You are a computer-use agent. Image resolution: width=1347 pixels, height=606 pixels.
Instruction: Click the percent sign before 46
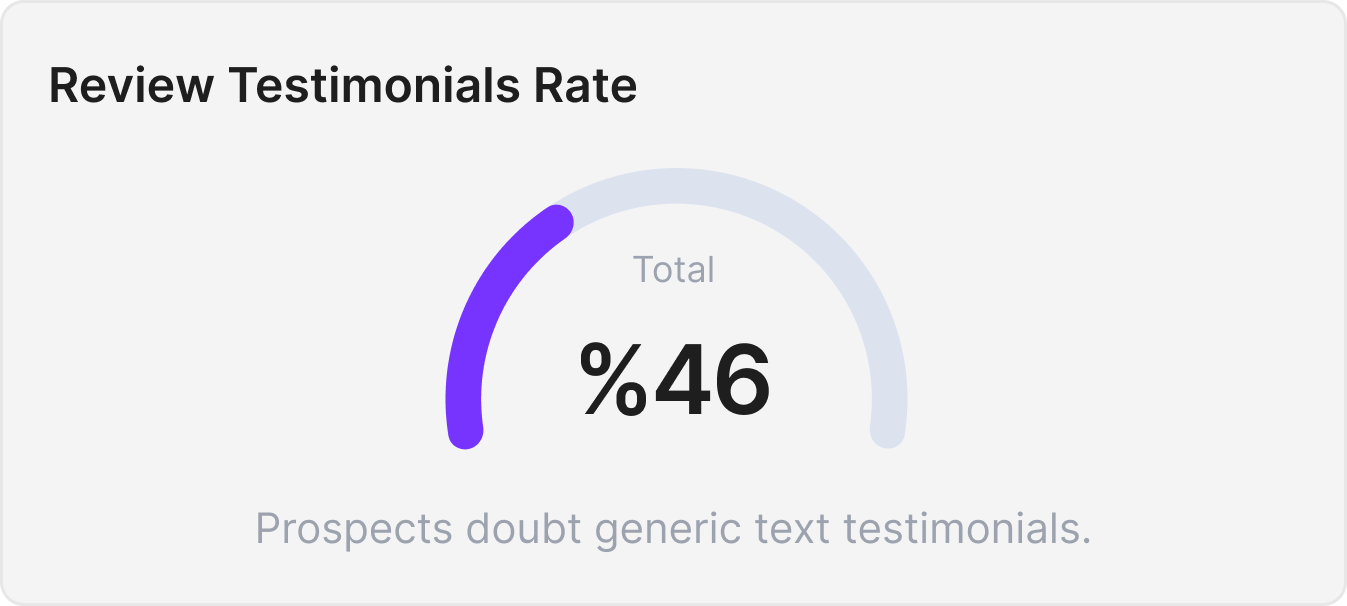(615, 381)
